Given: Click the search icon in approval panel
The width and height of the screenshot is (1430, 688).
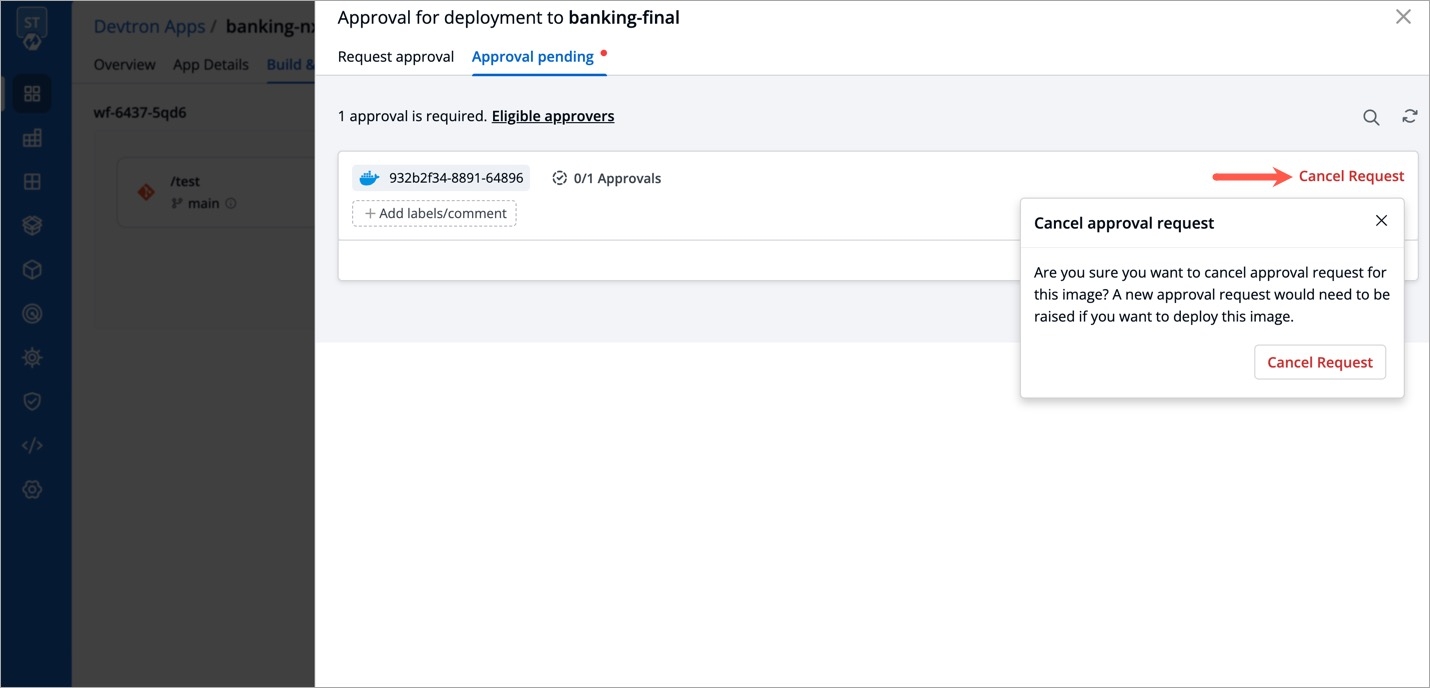Looking at the screenshot, I should (1371, 117).
